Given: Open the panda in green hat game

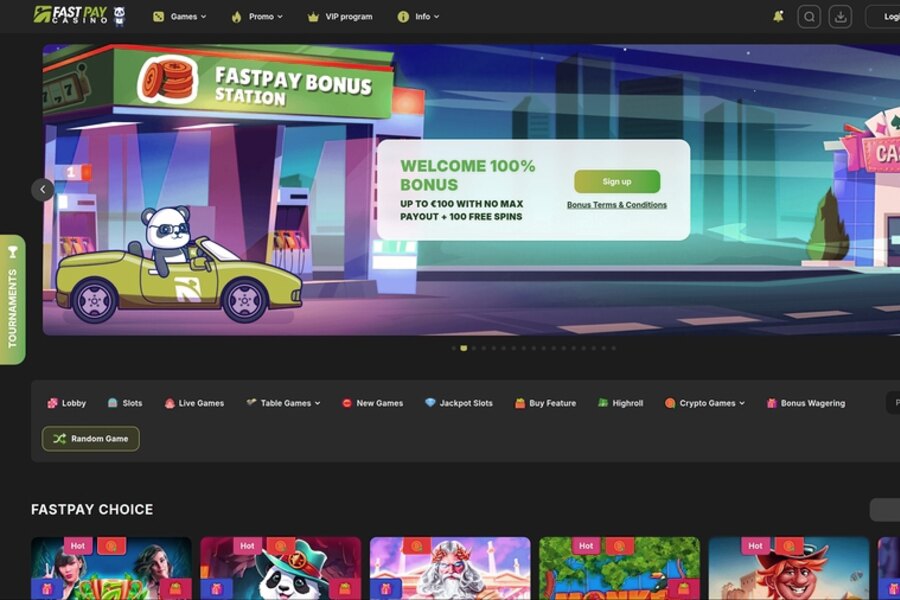Looking at the screenshot, I should click(281, 568).
